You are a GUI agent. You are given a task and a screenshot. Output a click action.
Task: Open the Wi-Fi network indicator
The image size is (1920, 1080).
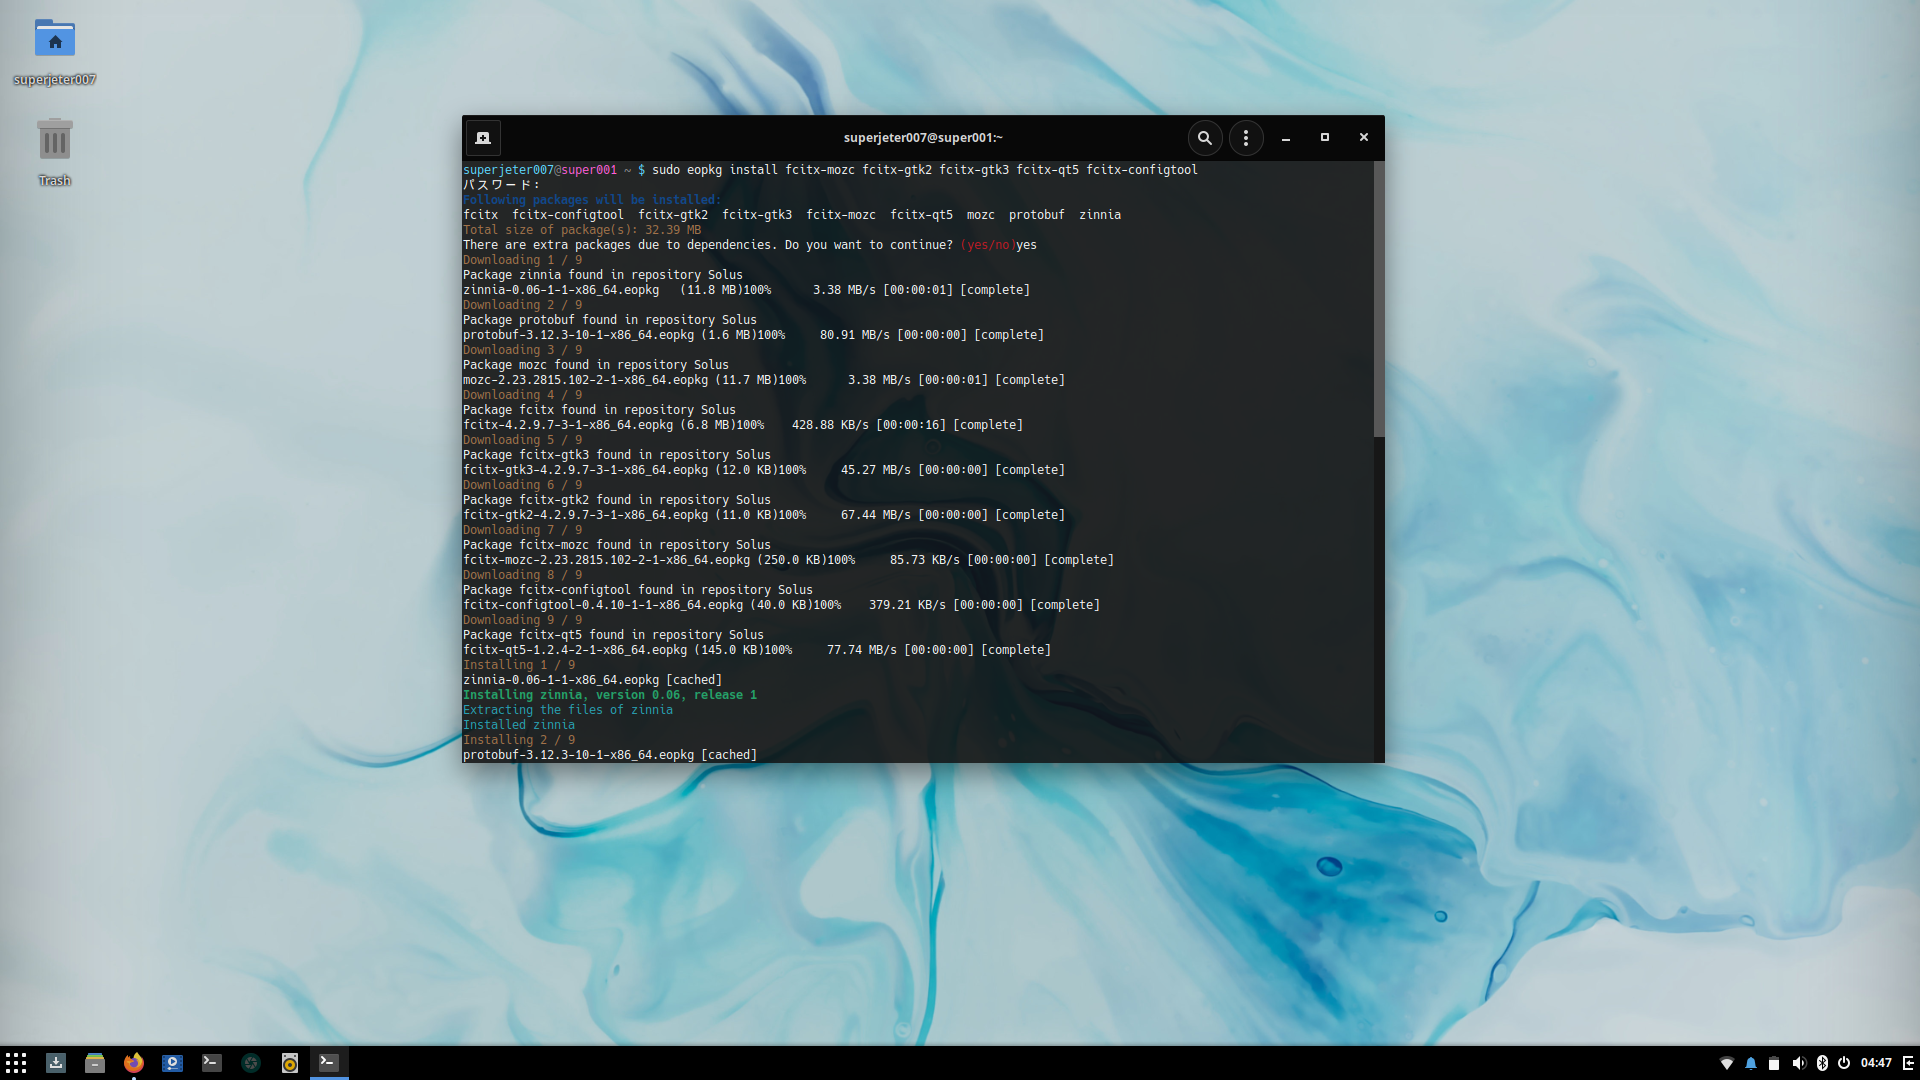coord(1726,1063)
